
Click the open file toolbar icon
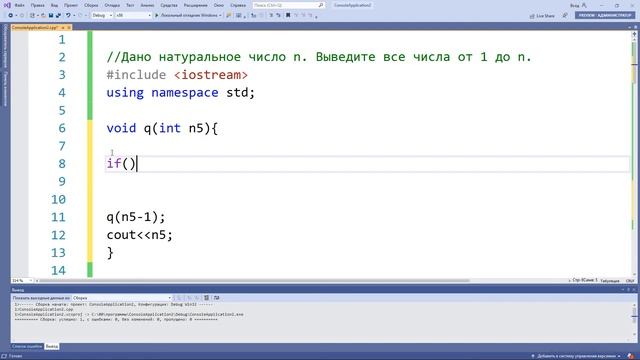coord(43,16)
